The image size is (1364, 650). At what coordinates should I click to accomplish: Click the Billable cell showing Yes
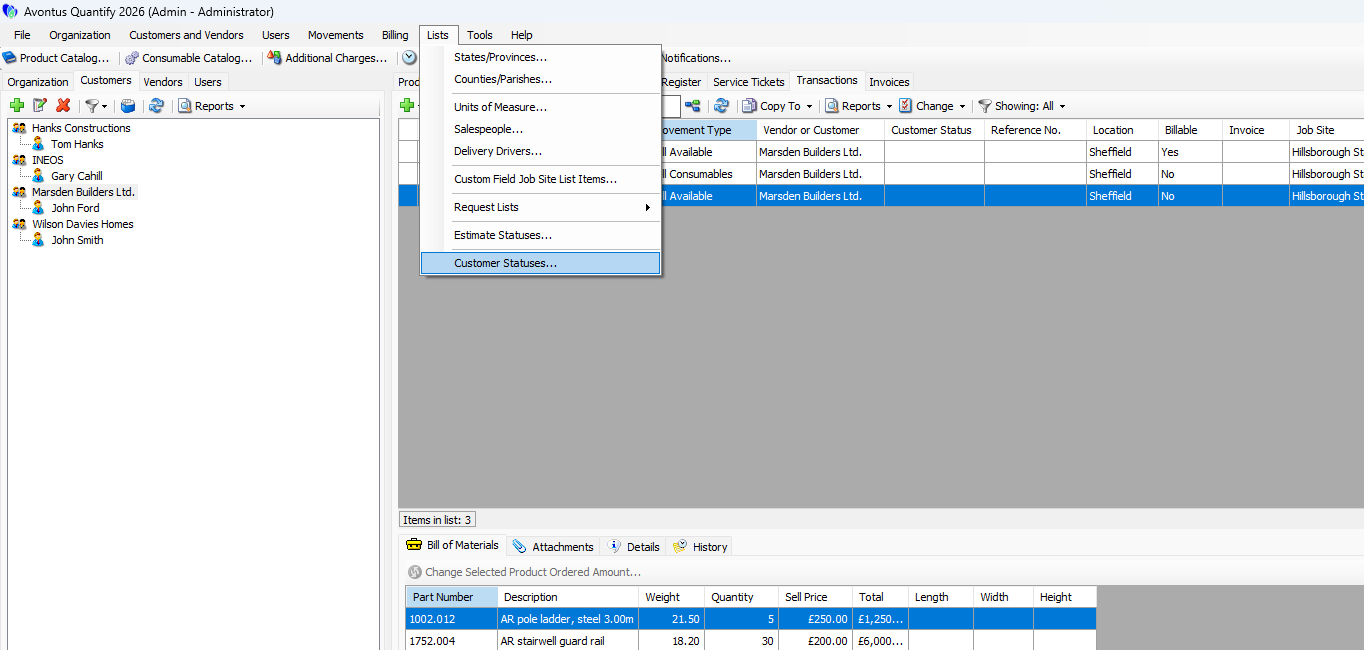tap(1190, 152)
